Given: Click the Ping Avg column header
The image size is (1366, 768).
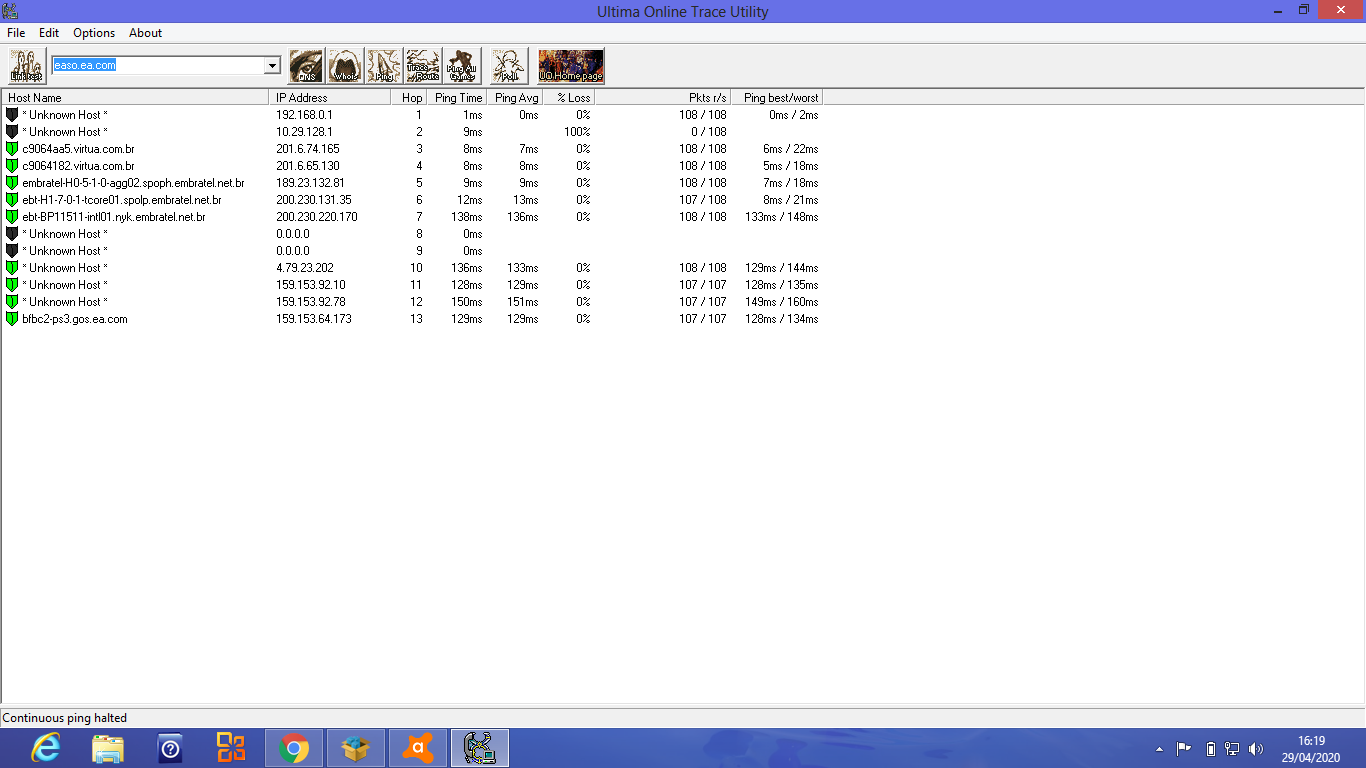Looking at the screenshot, I should [x=515, y=98].
